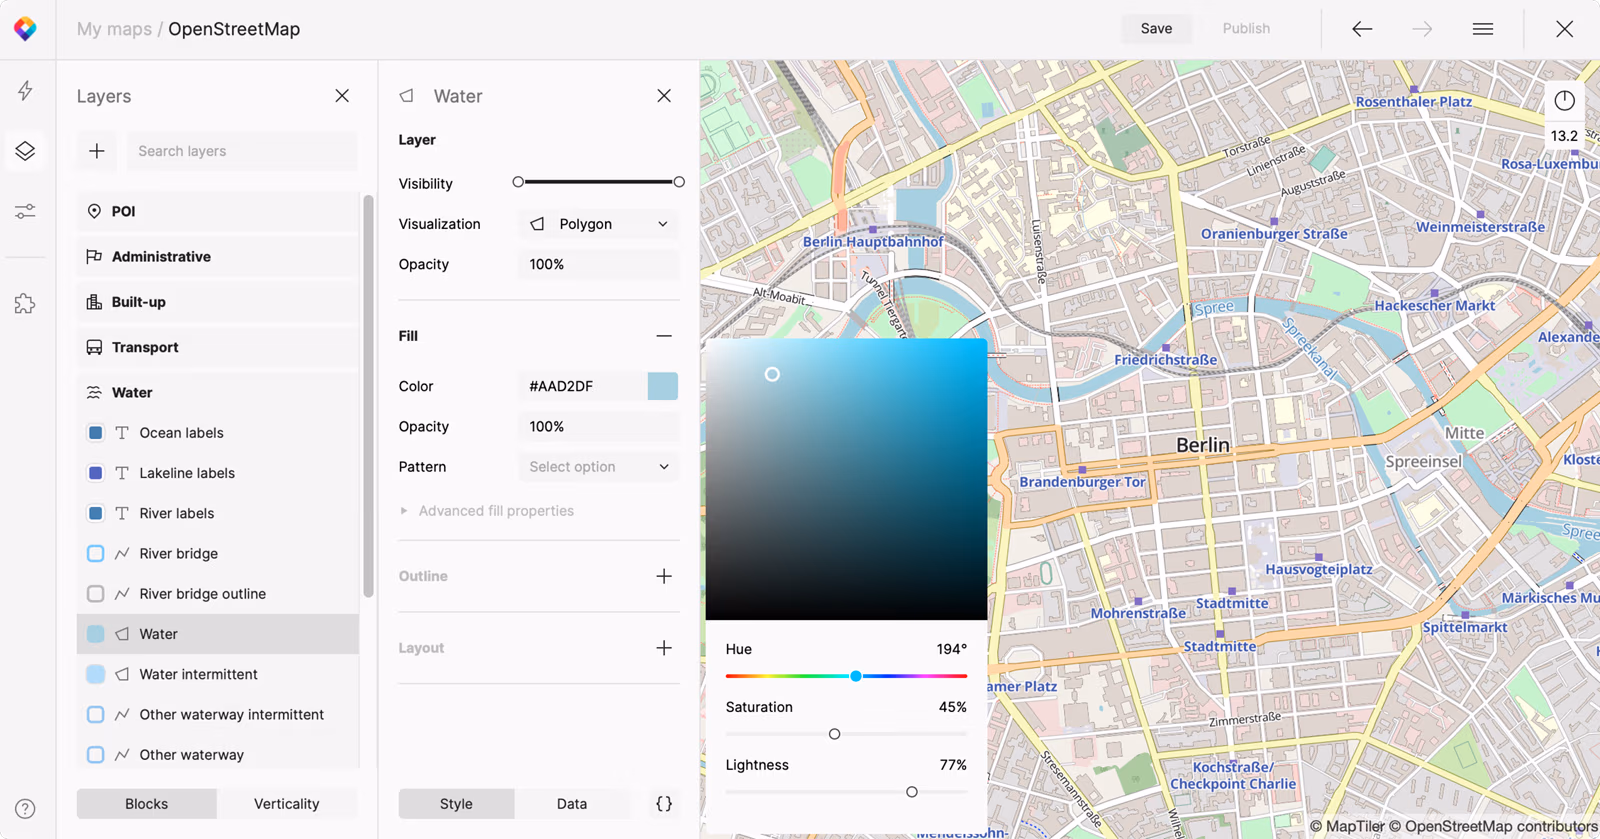
Task: Open the help question mark icon
Action: tap(25, 809)
